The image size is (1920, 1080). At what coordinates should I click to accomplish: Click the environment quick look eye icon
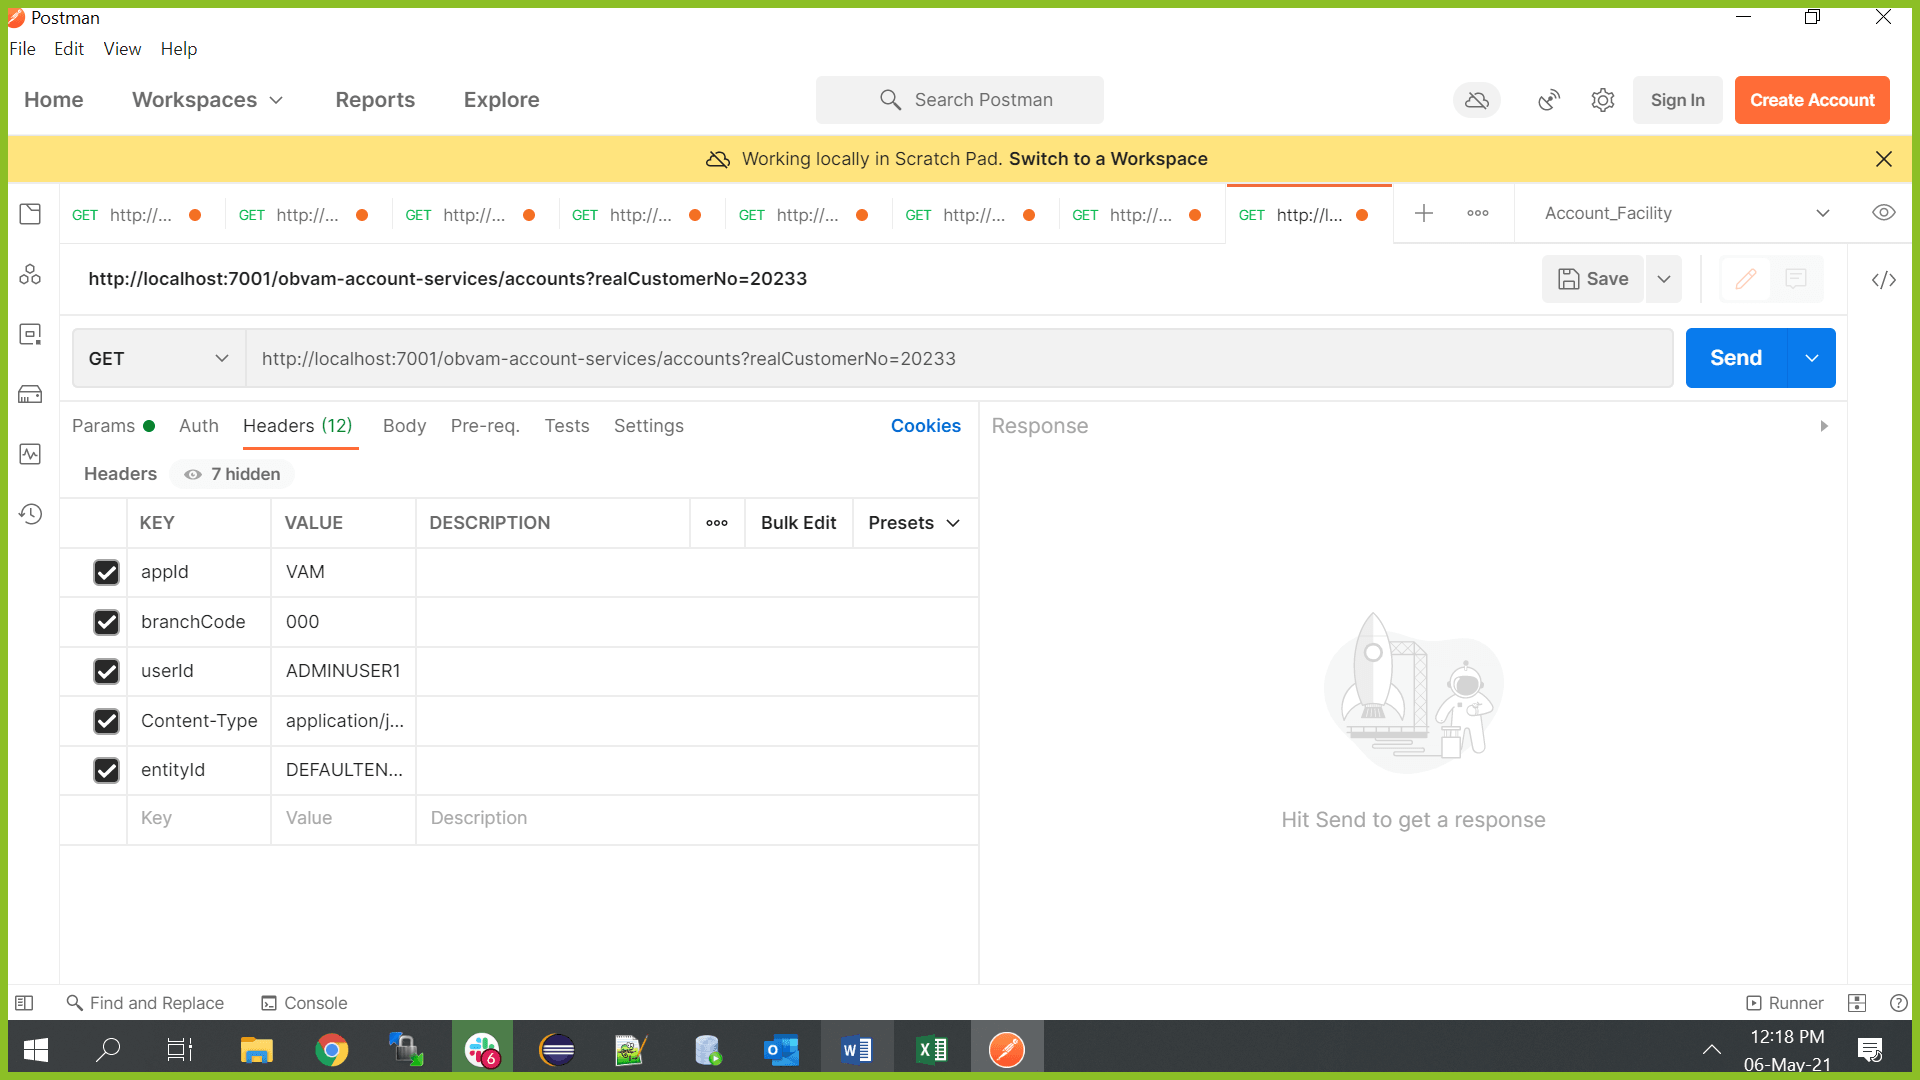pos(1883,213)
